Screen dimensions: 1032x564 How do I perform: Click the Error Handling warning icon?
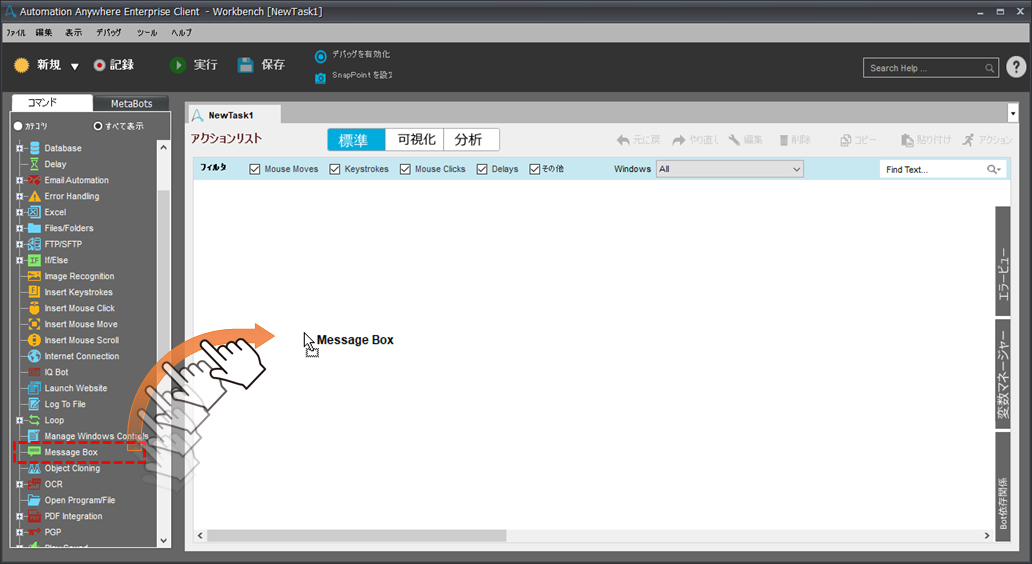coord(34,196)
